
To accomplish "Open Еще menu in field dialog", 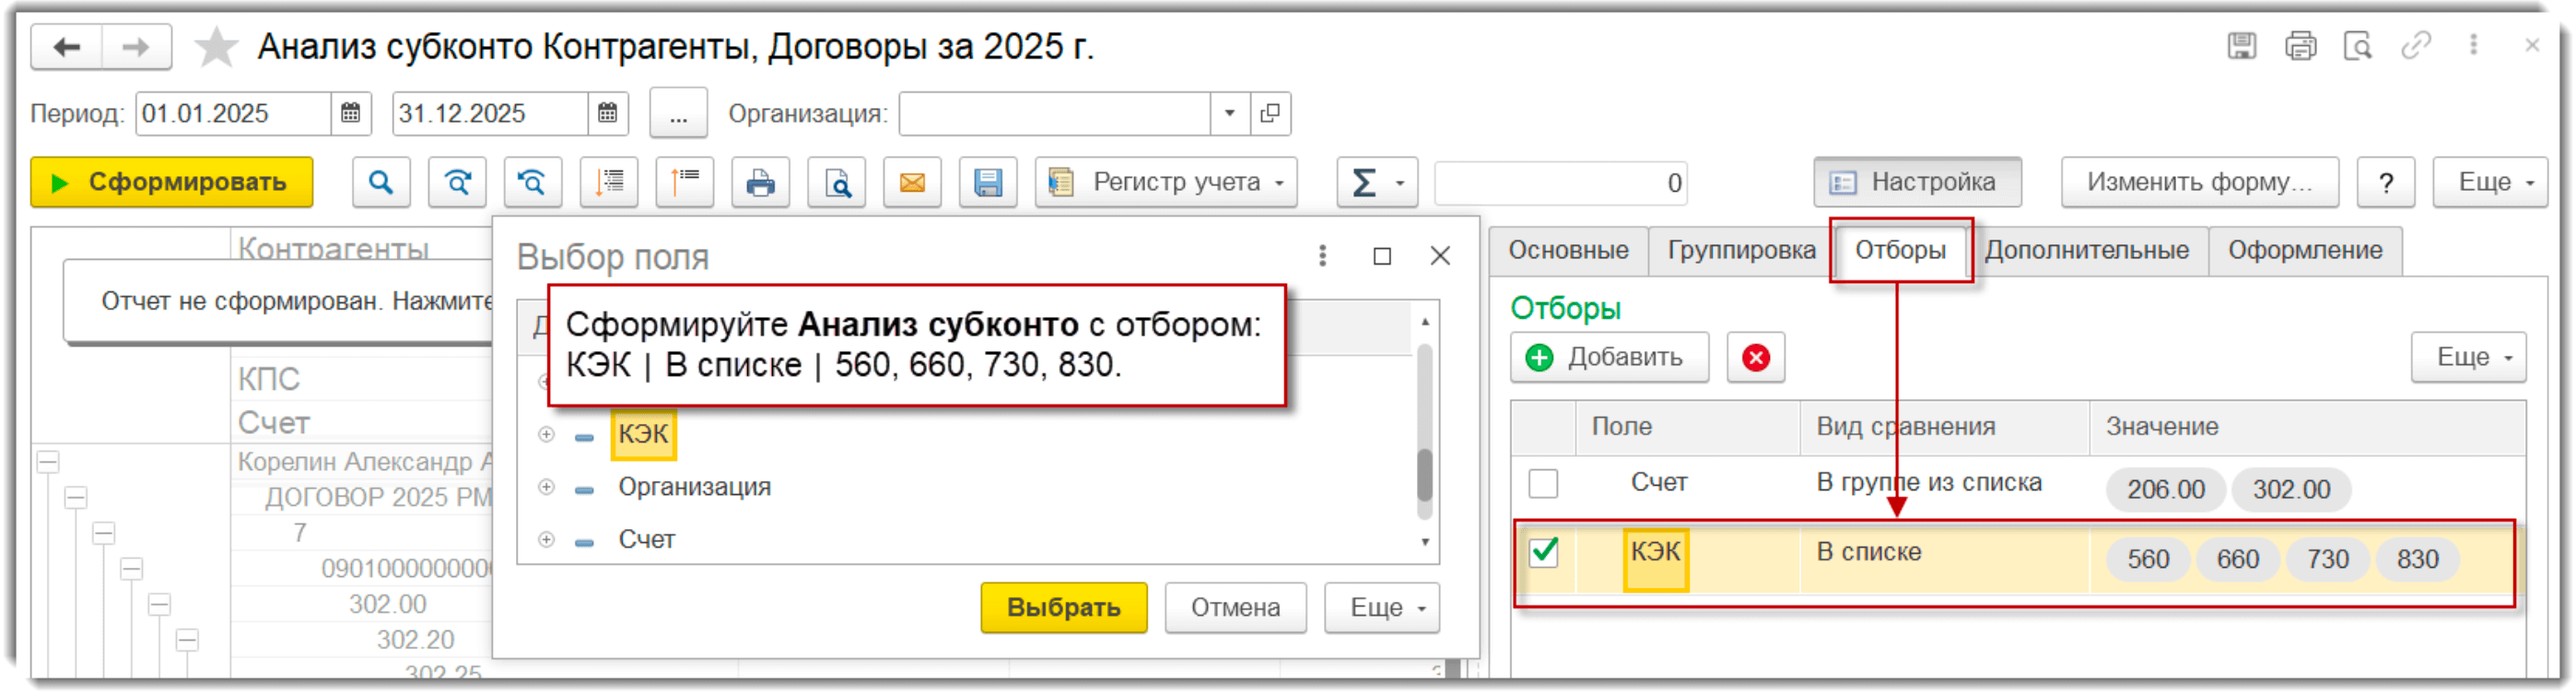I will coord(1382,609).
